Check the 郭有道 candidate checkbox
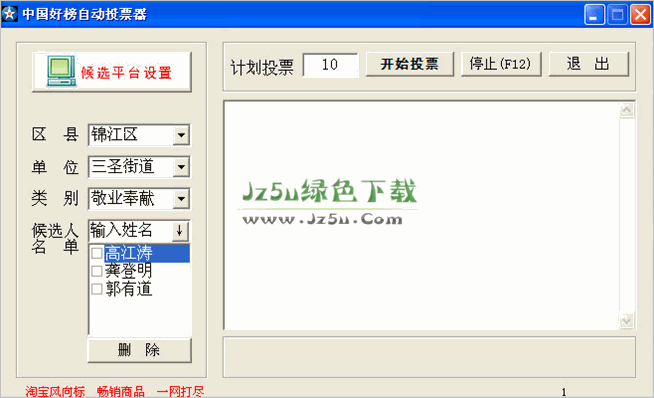 97,289
